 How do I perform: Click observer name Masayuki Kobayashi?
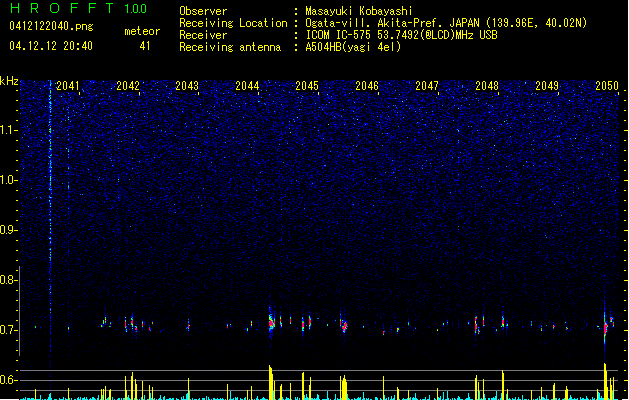[x=359, y=11]
